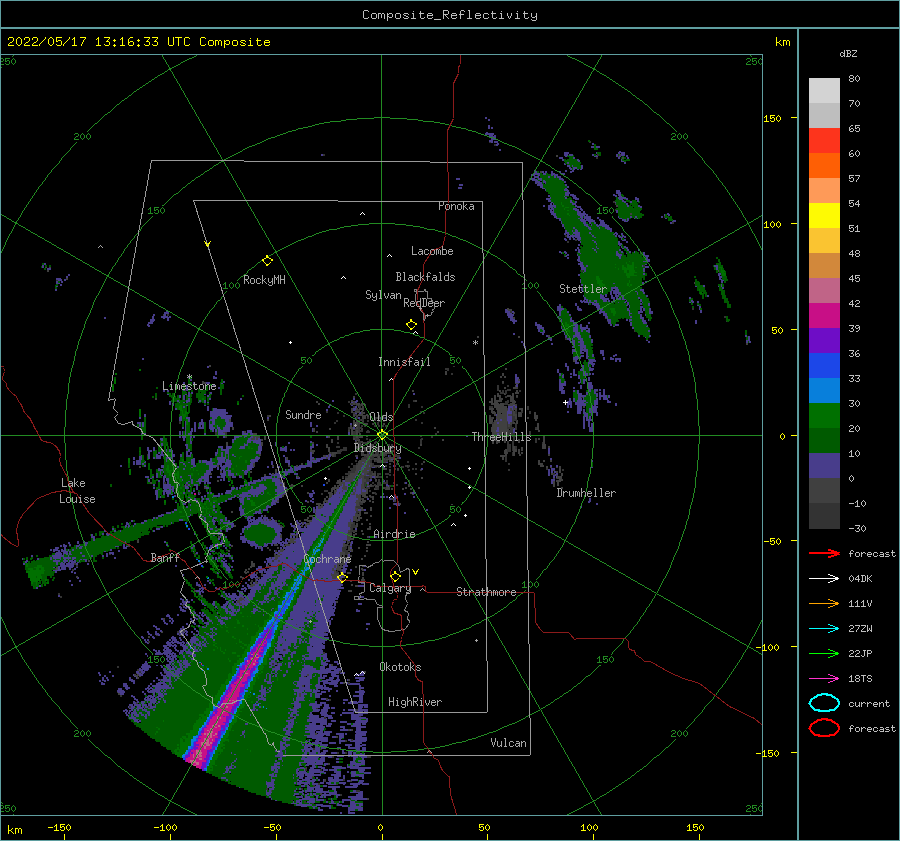This screenshot has height=841, width=900.
Task: Click the yellow diamond marker near Cochrane
Action: coord(342,578)
